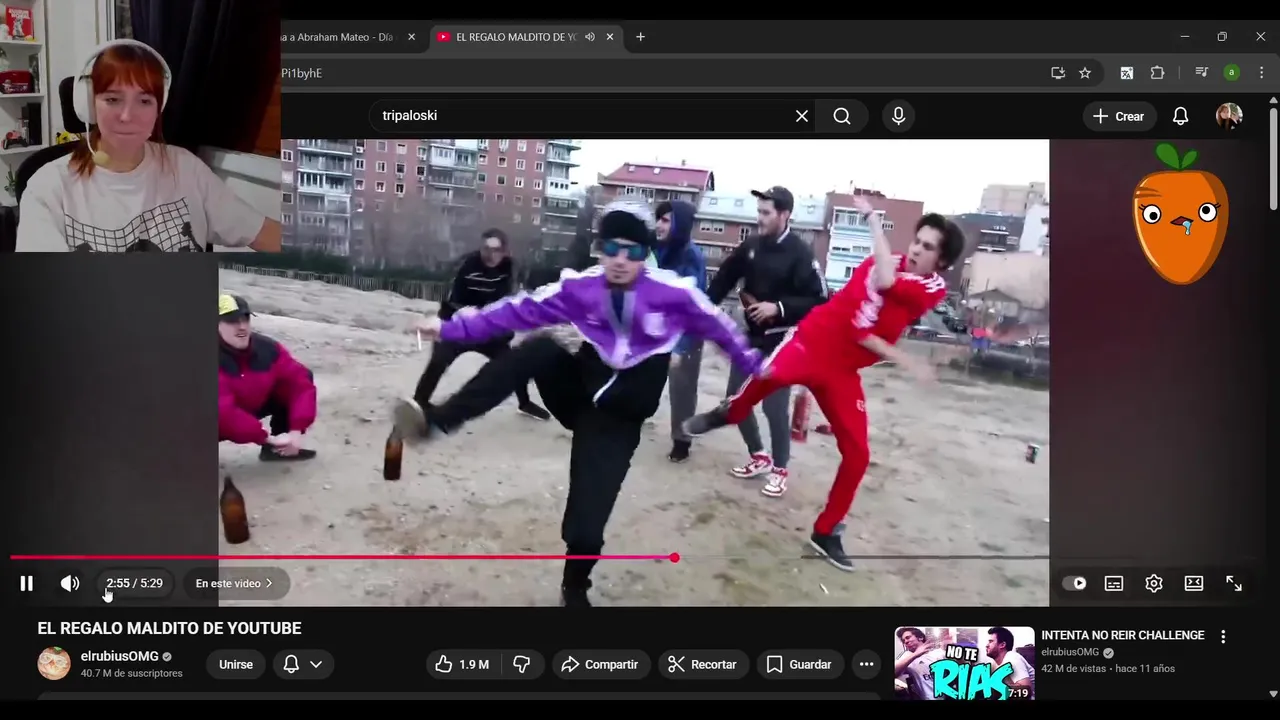Open options for recommended video
Image resolution: width=1280 pixels, height=720 pixels.
point(1223,636)
